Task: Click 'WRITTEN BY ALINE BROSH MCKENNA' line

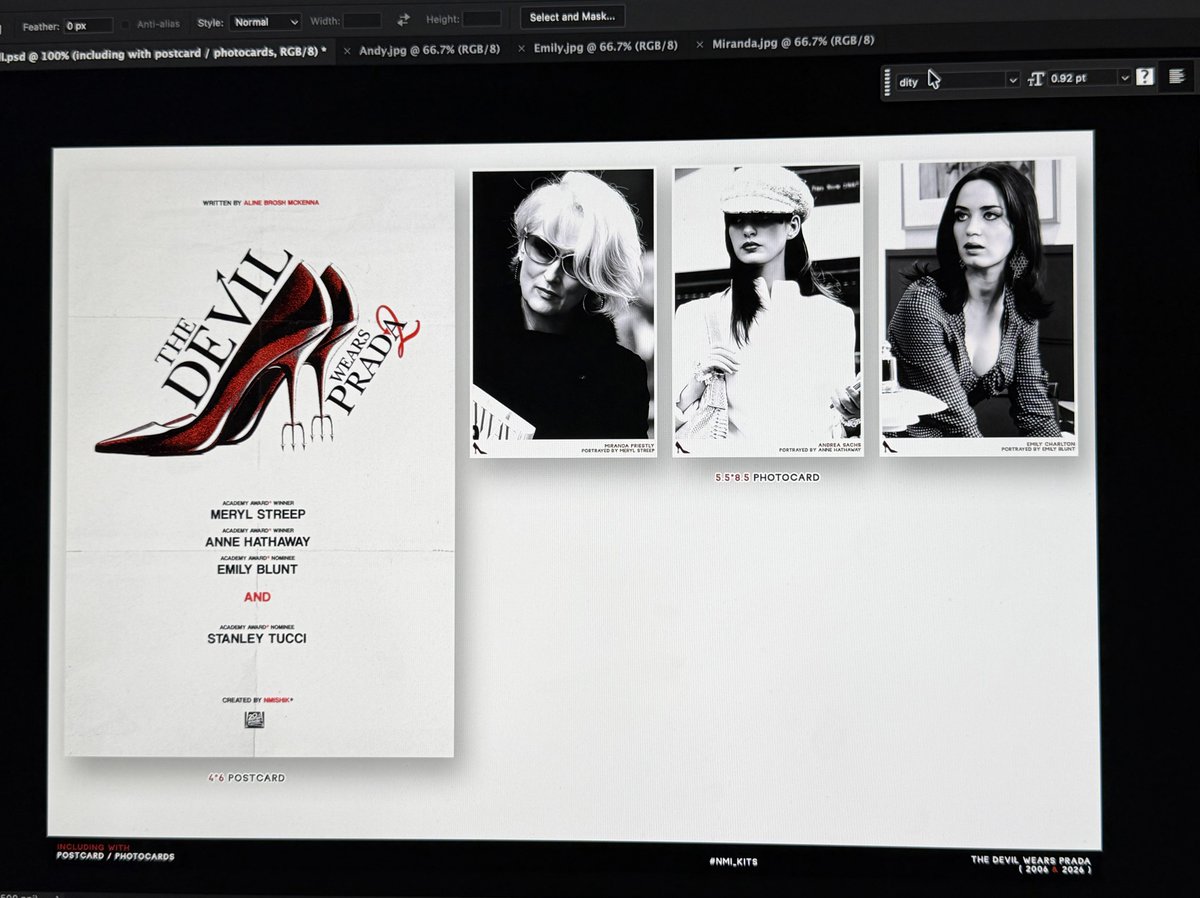Action: click(260, 202)
